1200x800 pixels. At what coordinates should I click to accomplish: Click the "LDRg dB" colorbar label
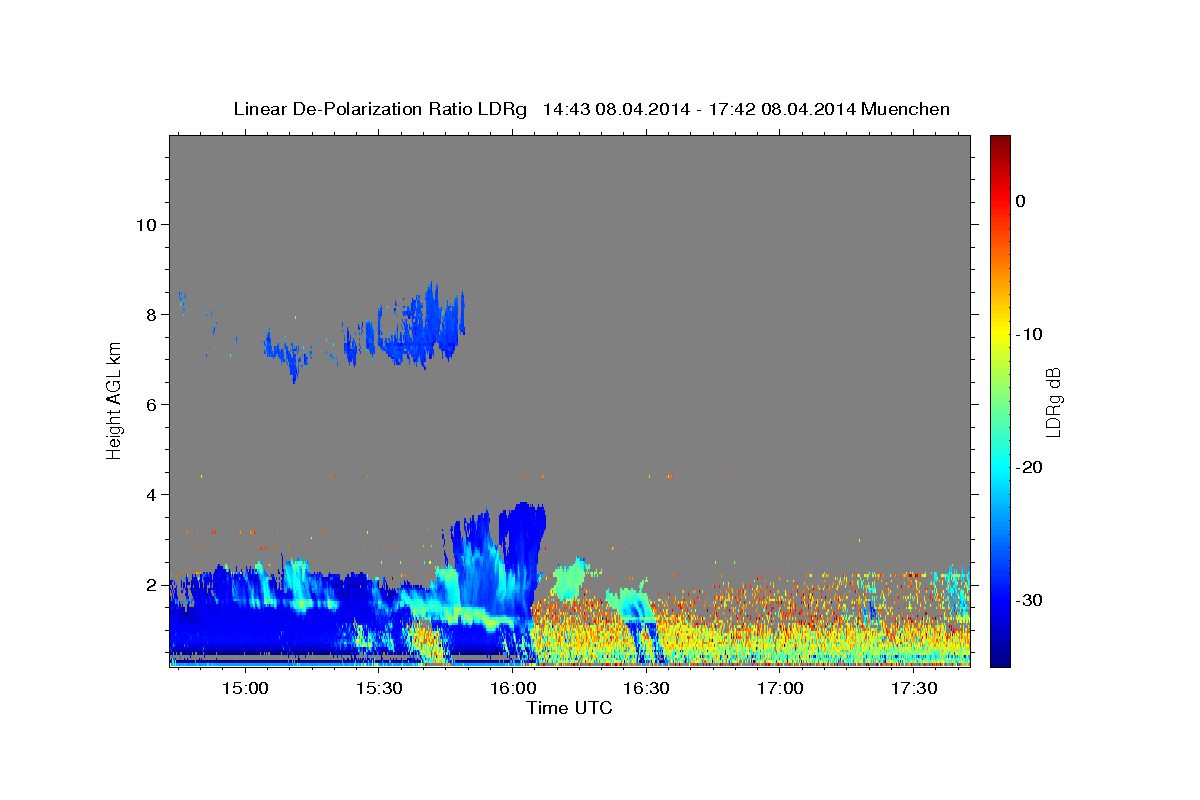click(x=1053, y=402)
